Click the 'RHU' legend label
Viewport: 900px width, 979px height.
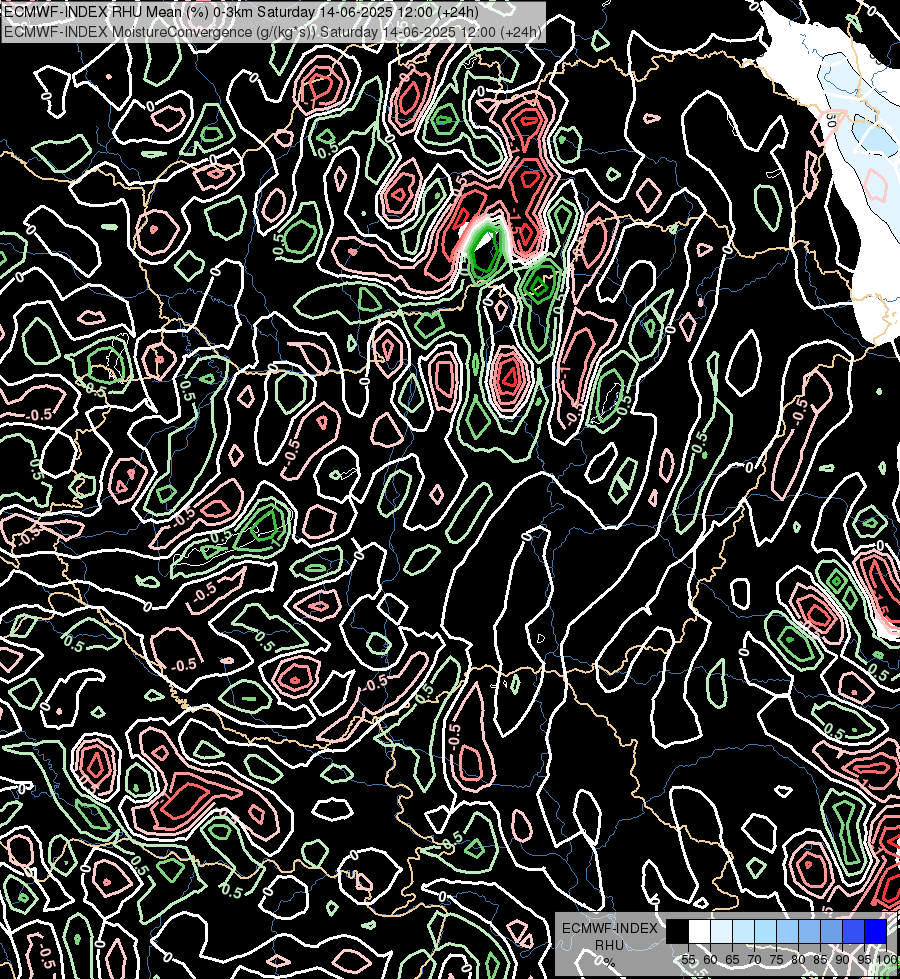pyautogui.click(x=610, y=945)
